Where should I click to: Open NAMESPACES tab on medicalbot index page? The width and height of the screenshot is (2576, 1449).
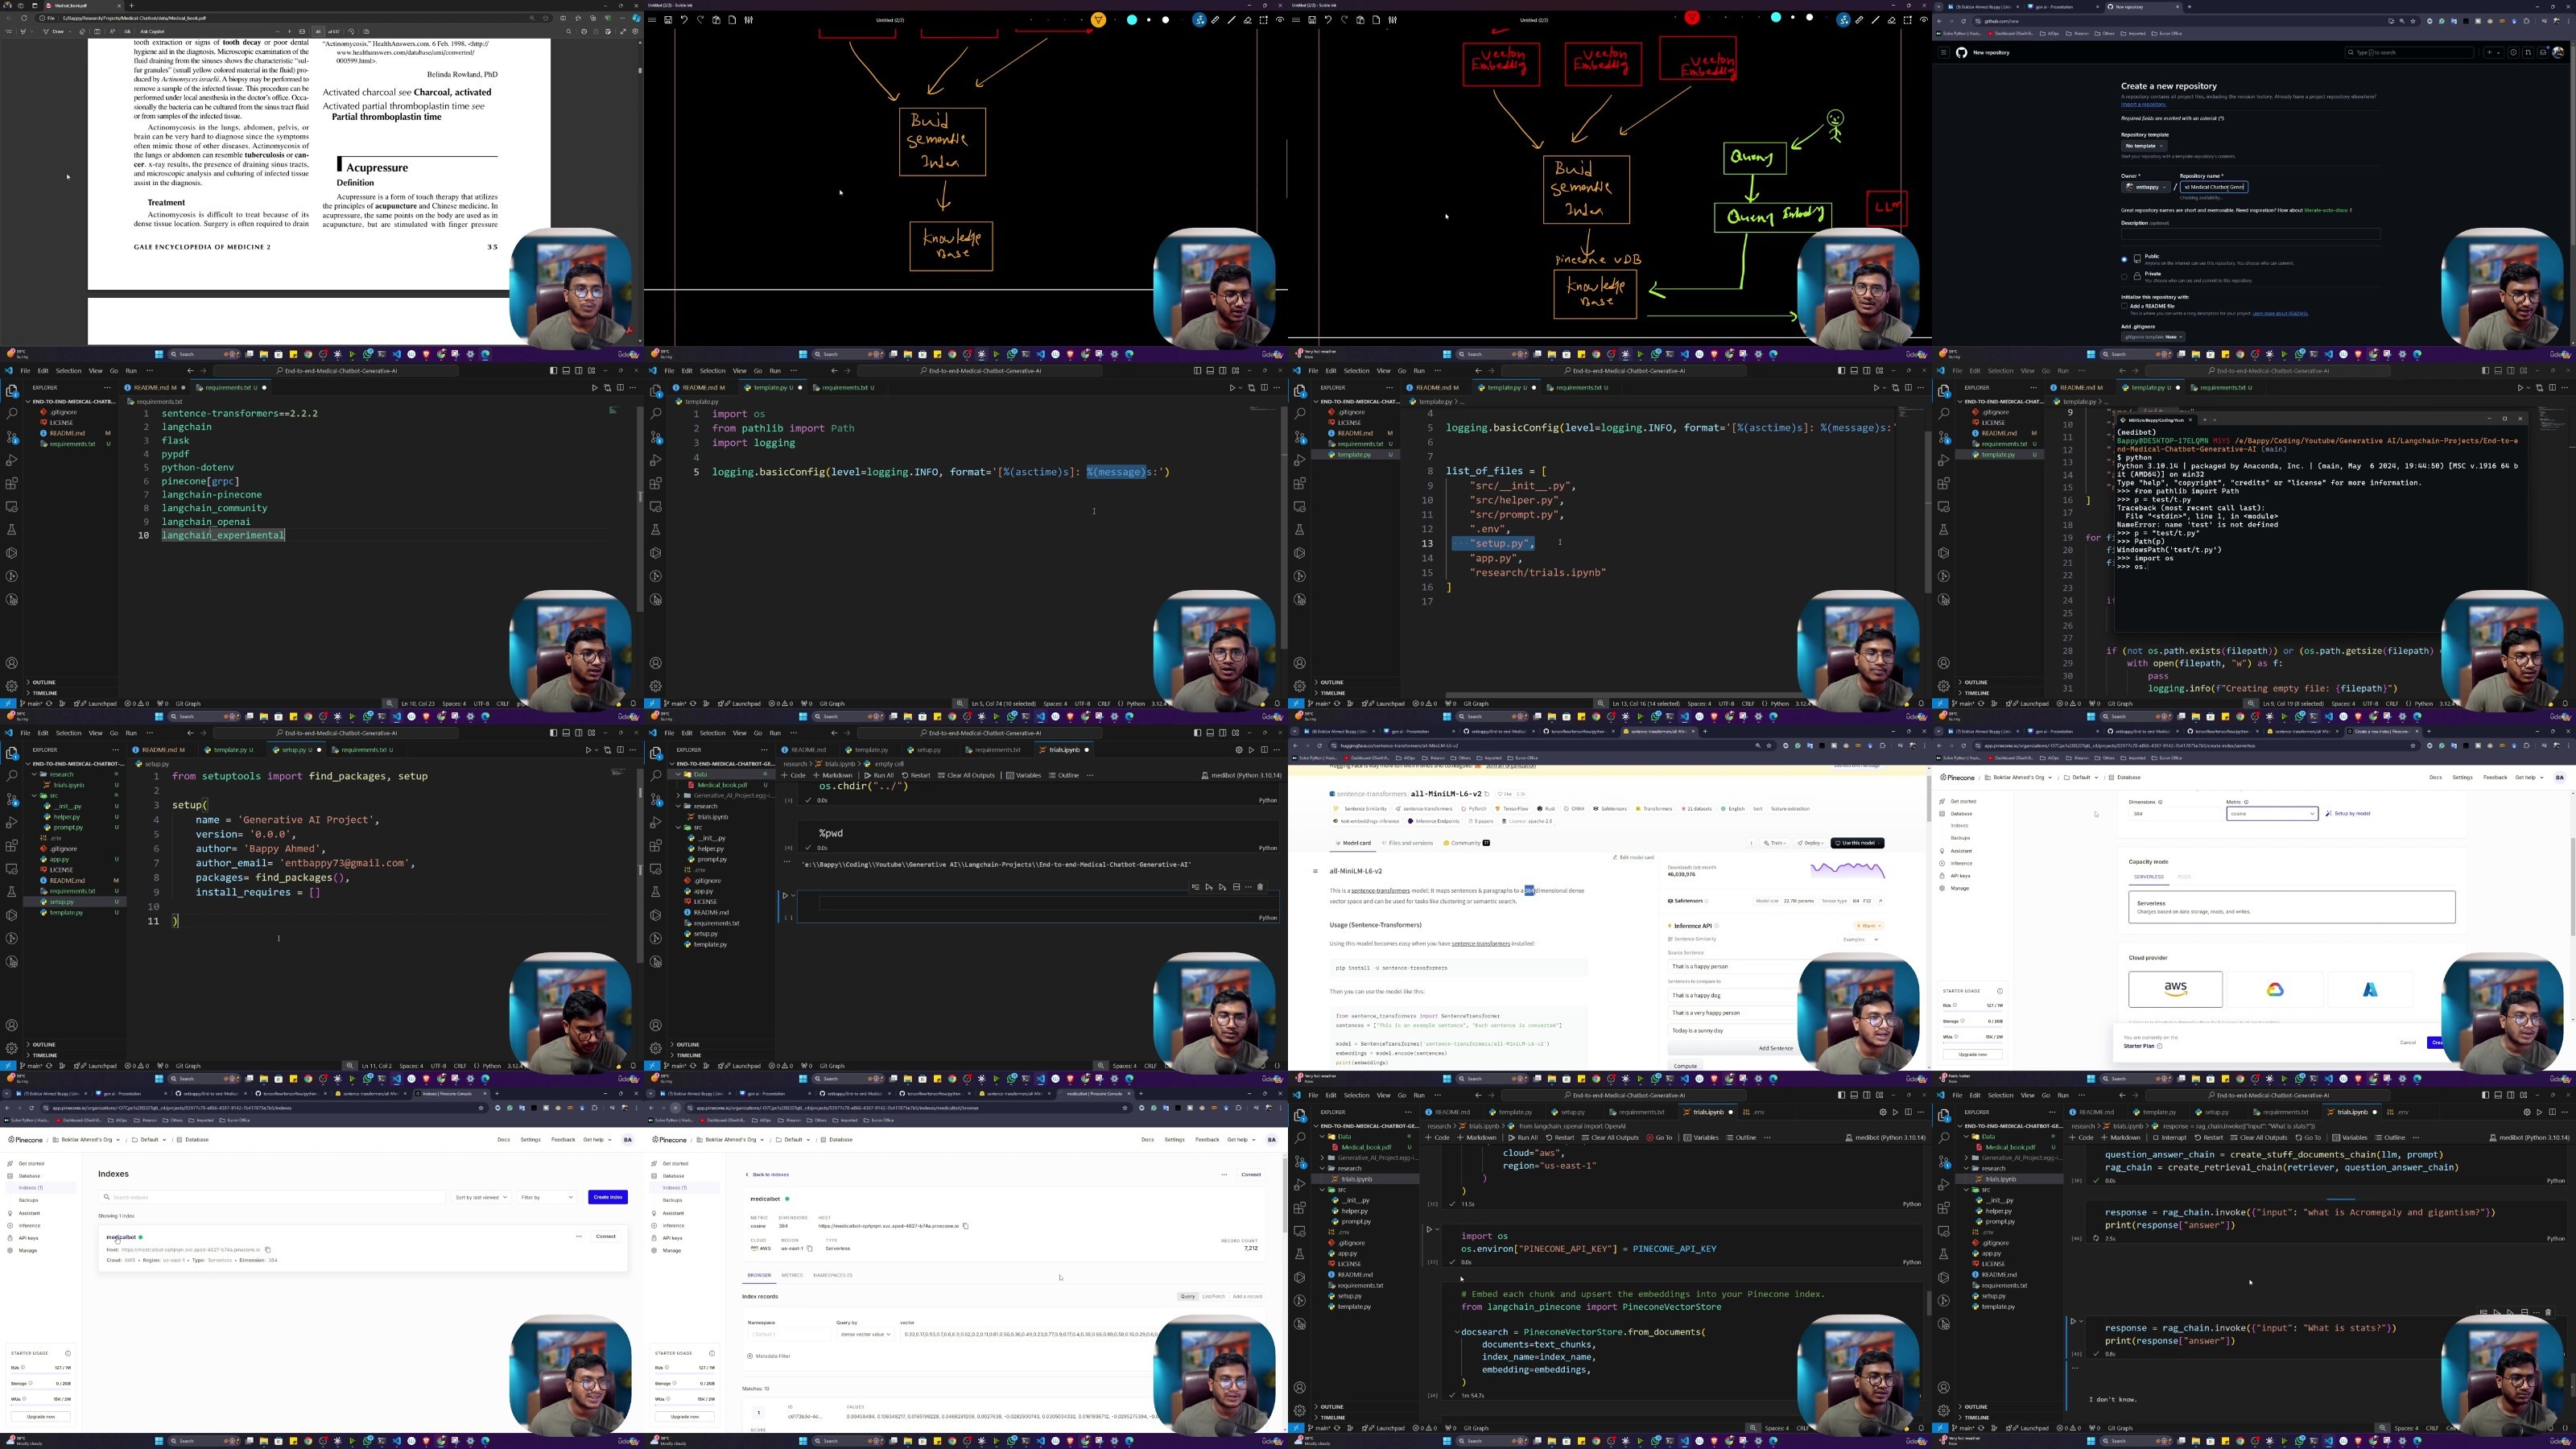[x=833, y=1275]
